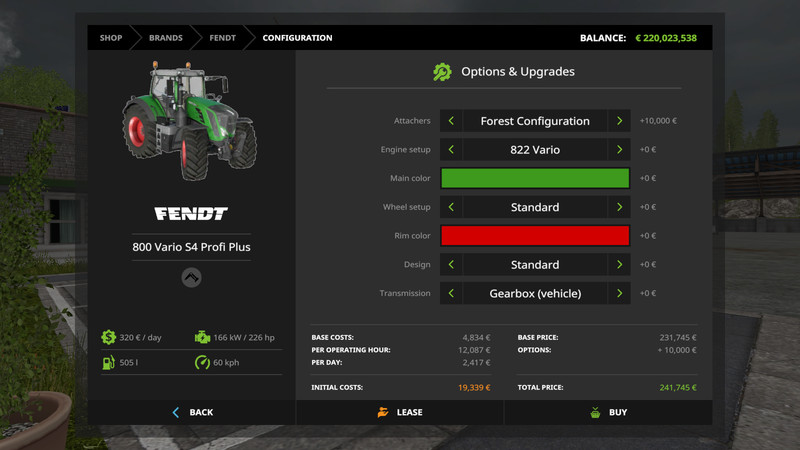Click the max speed gauge icon

tap(202, 363)
